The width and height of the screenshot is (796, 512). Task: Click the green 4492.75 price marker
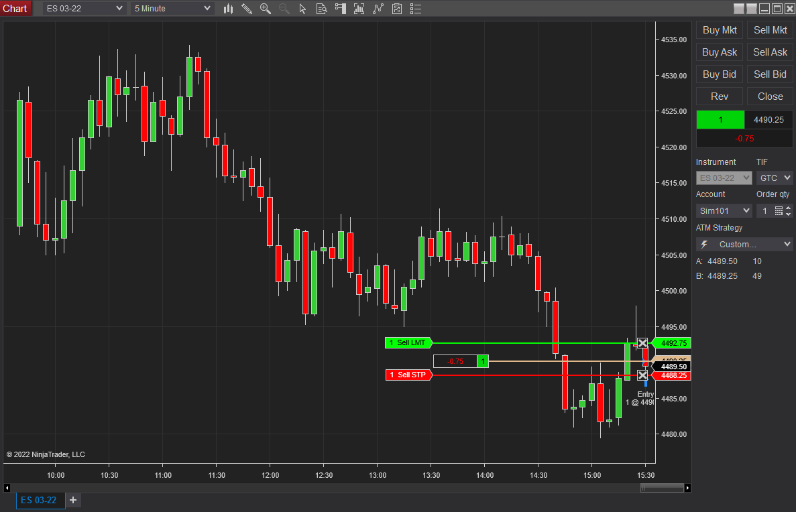[671, 344]
